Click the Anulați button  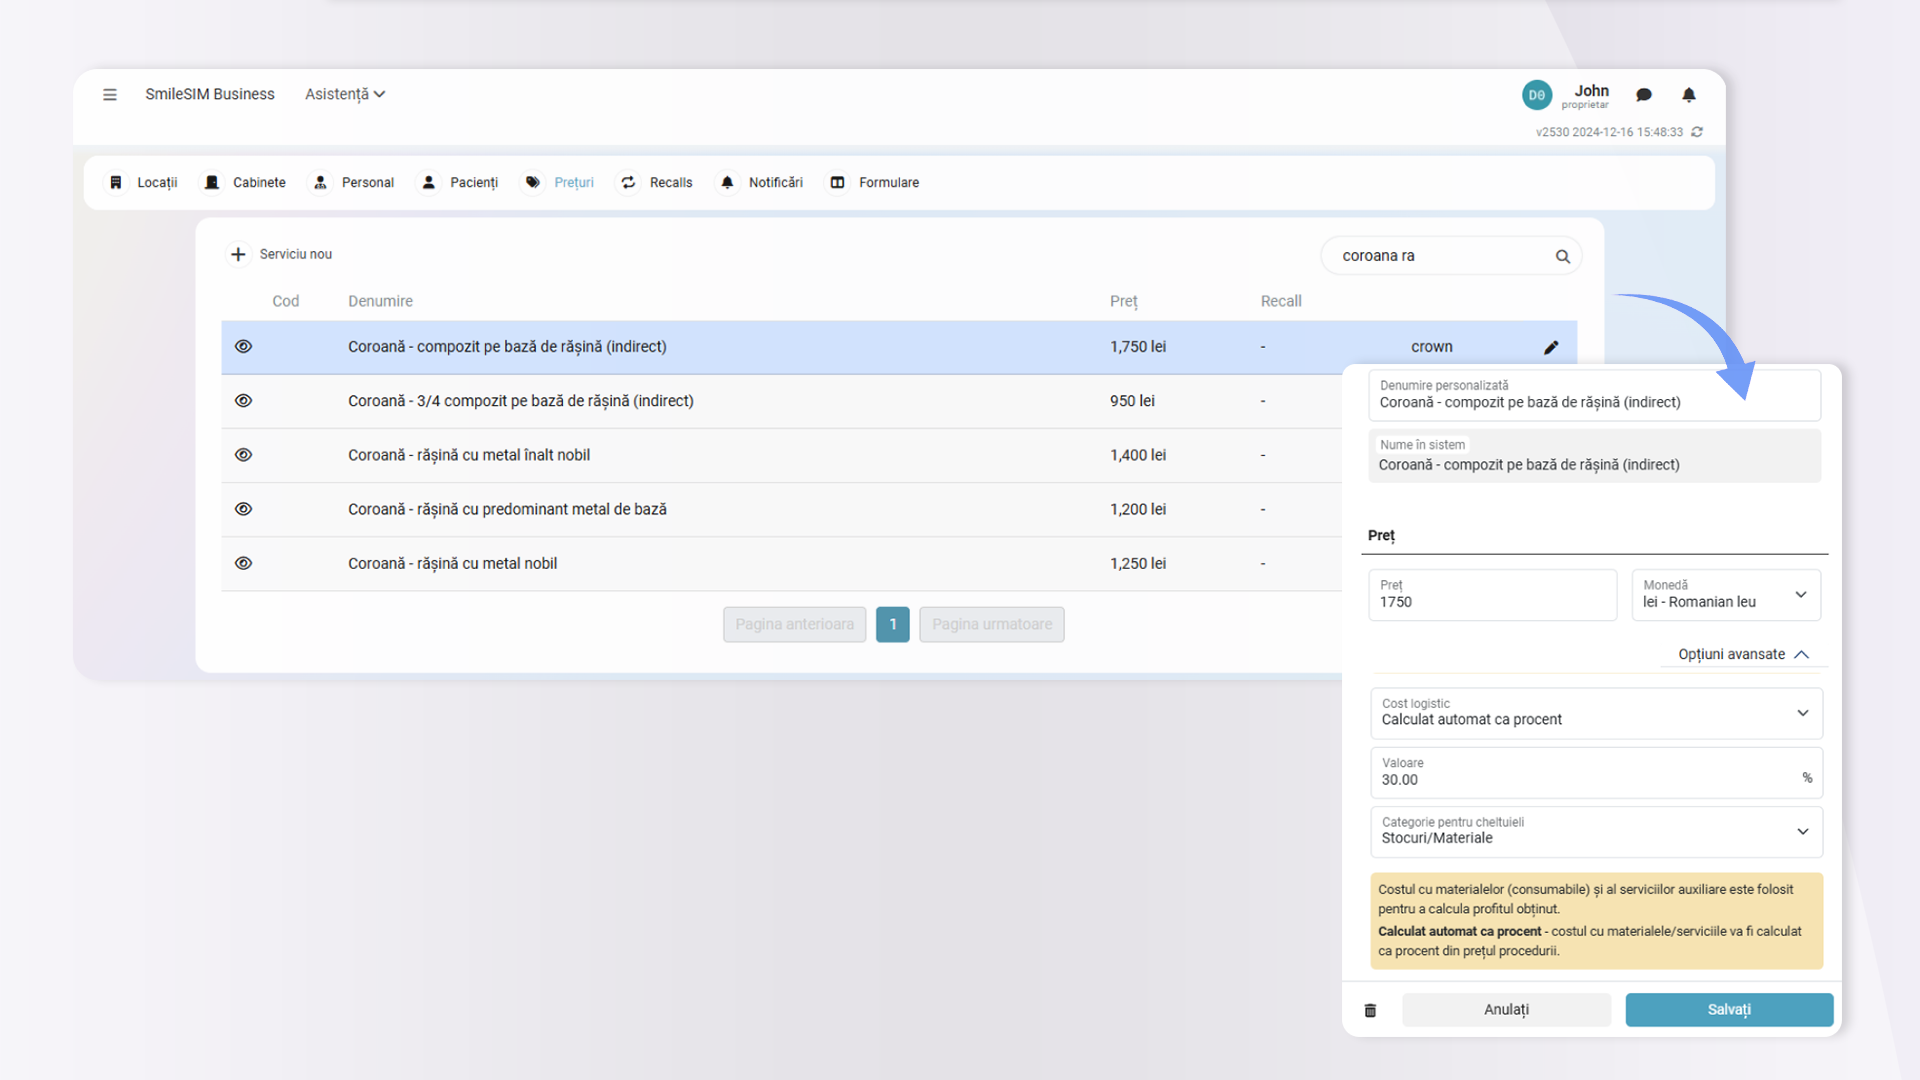(x=1505, y=1010)
